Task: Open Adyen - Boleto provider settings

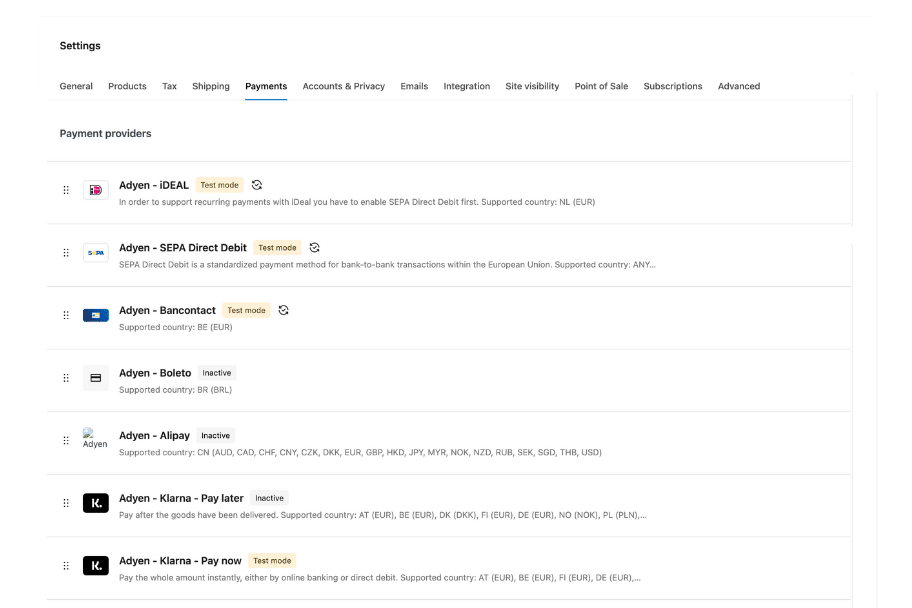Action: [x=155, y=373]
